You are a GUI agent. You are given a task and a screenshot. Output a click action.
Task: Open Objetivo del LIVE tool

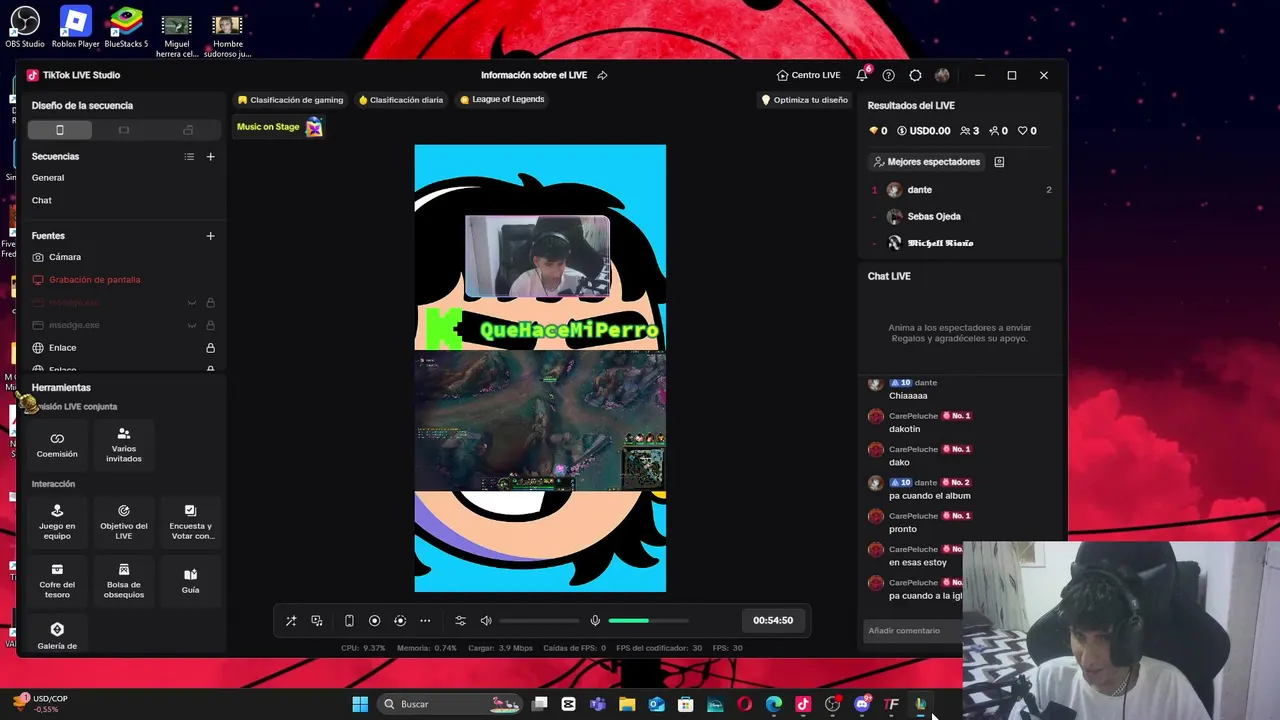(124, 521)
